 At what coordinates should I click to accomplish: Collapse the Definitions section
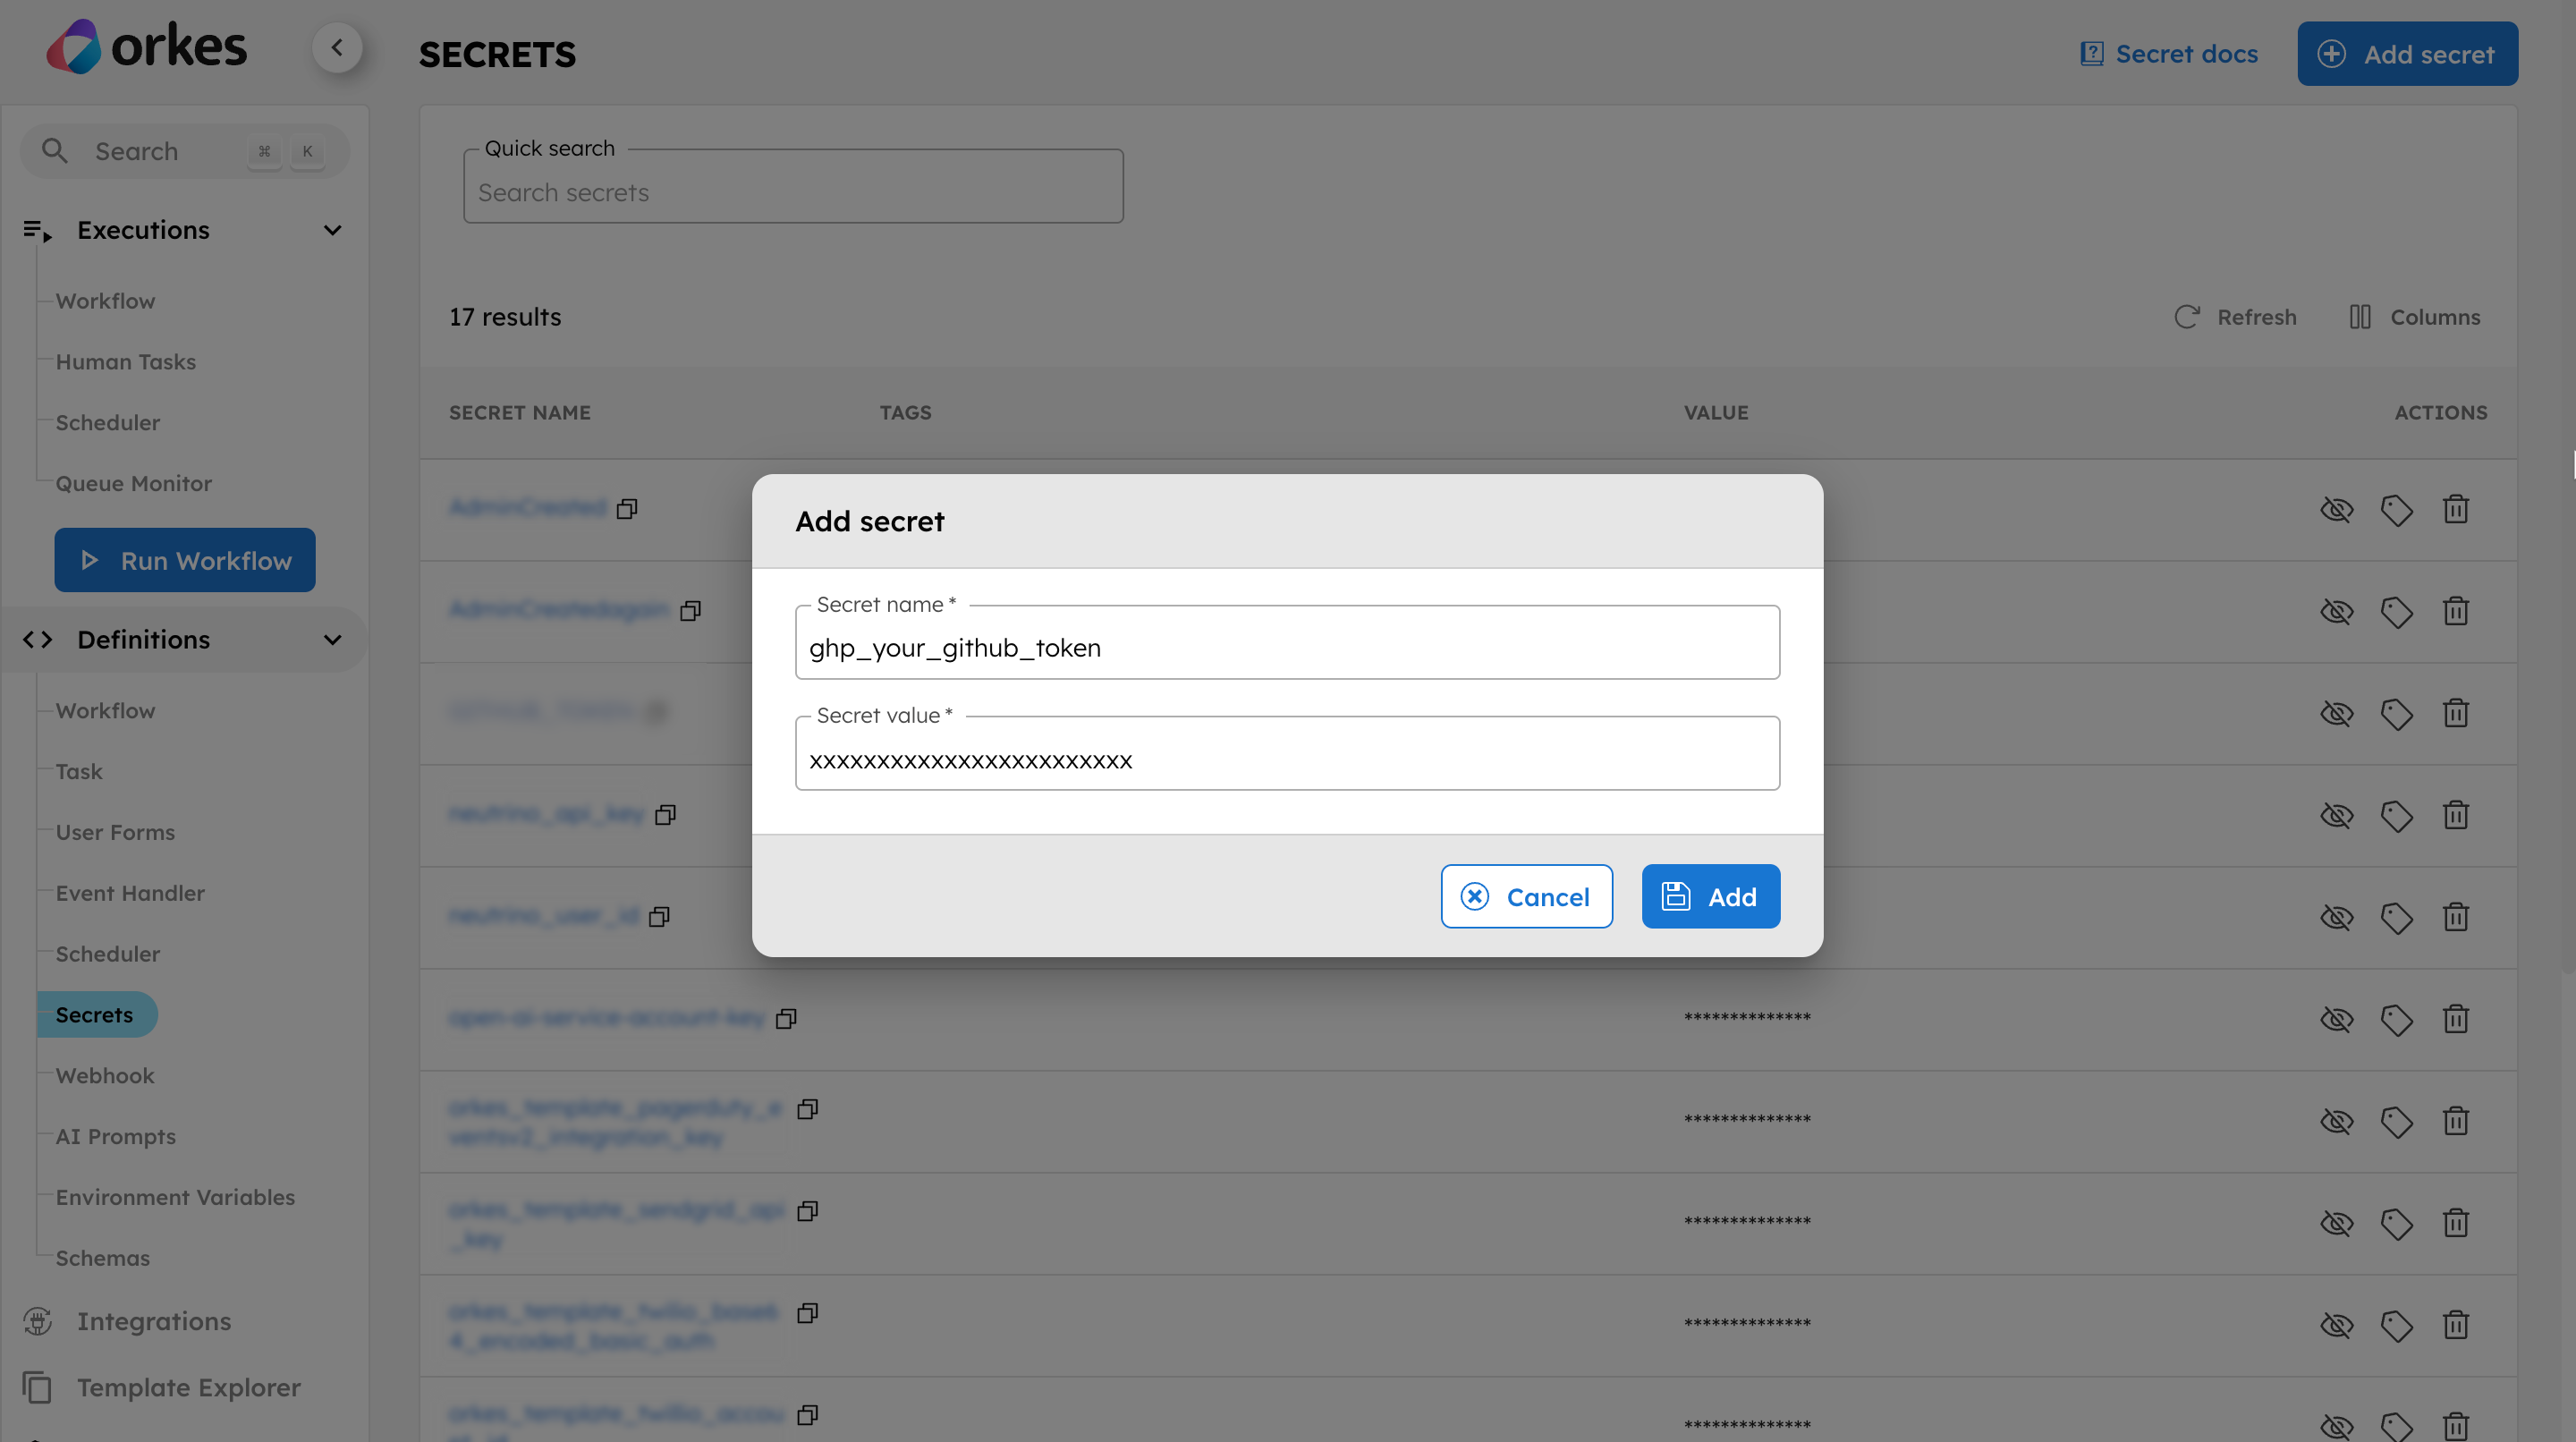(333, 639)
